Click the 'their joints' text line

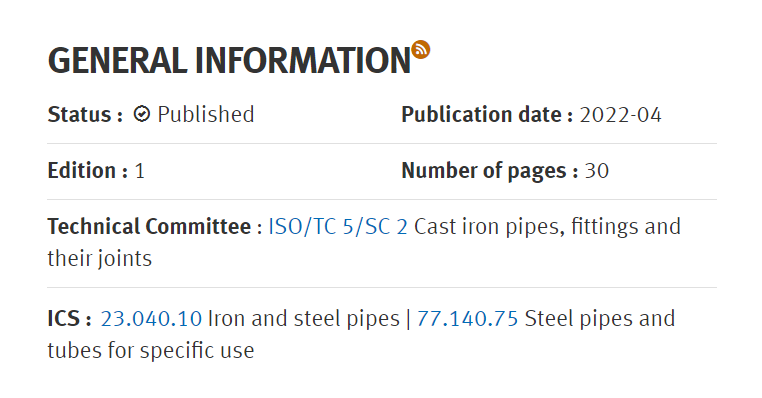tap(100, 259)
